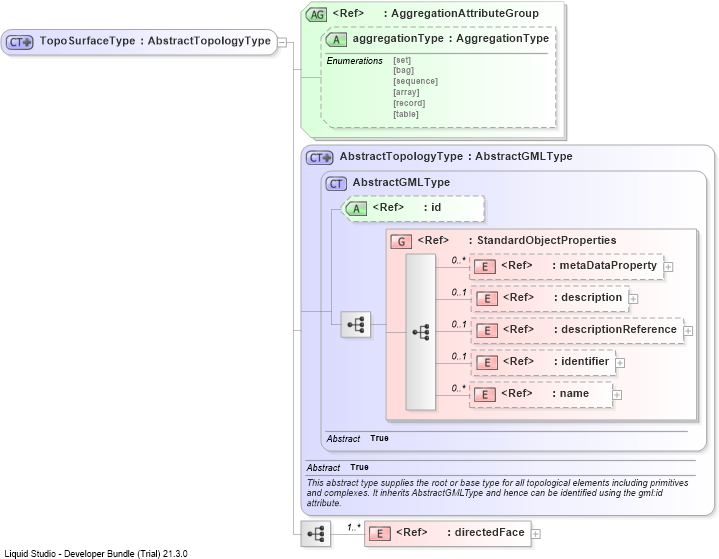Click the CT+ icon of AbstractTopologyType

click(320, 157)
